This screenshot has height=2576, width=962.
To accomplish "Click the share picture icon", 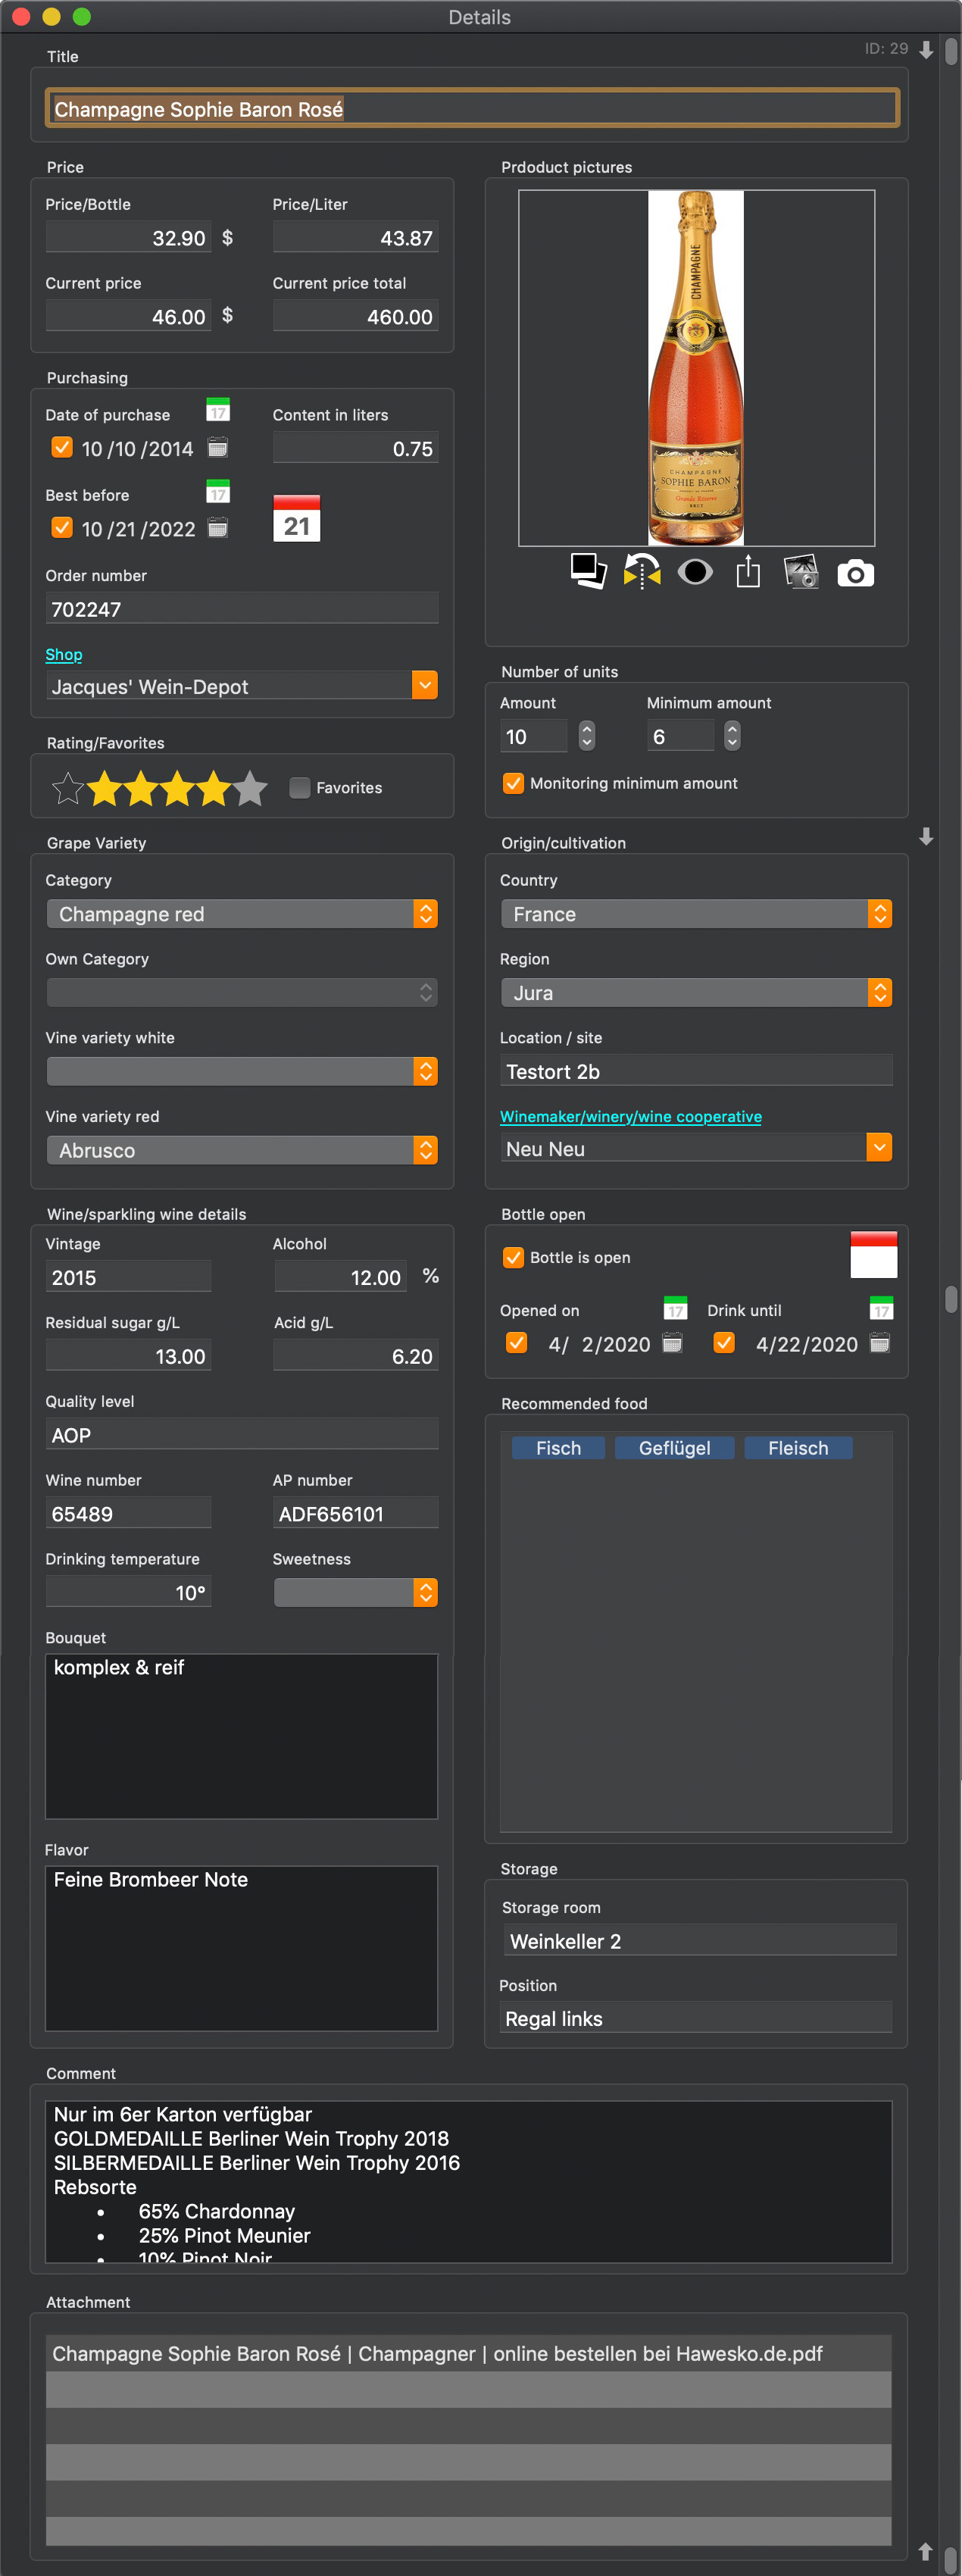I will click(x=748, y=572).
